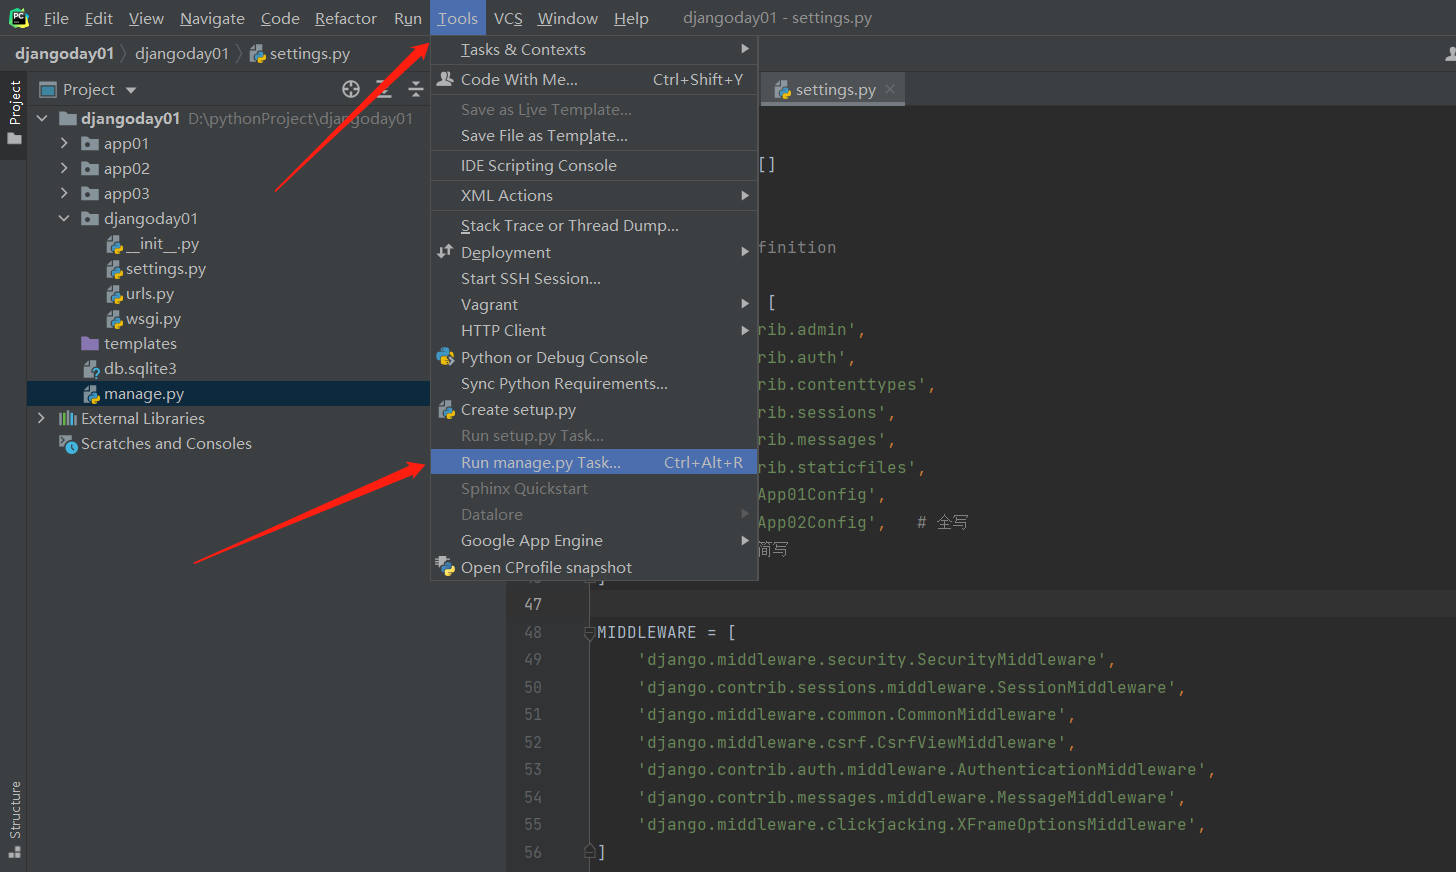Choose Sync Python Requirements

pyautogui.click(x=594, y=384)
